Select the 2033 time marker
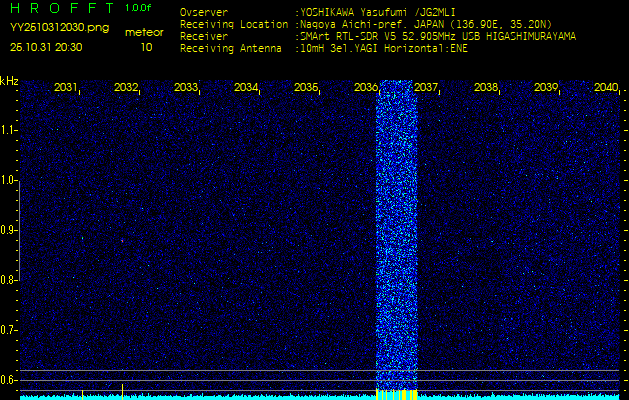 186,88
